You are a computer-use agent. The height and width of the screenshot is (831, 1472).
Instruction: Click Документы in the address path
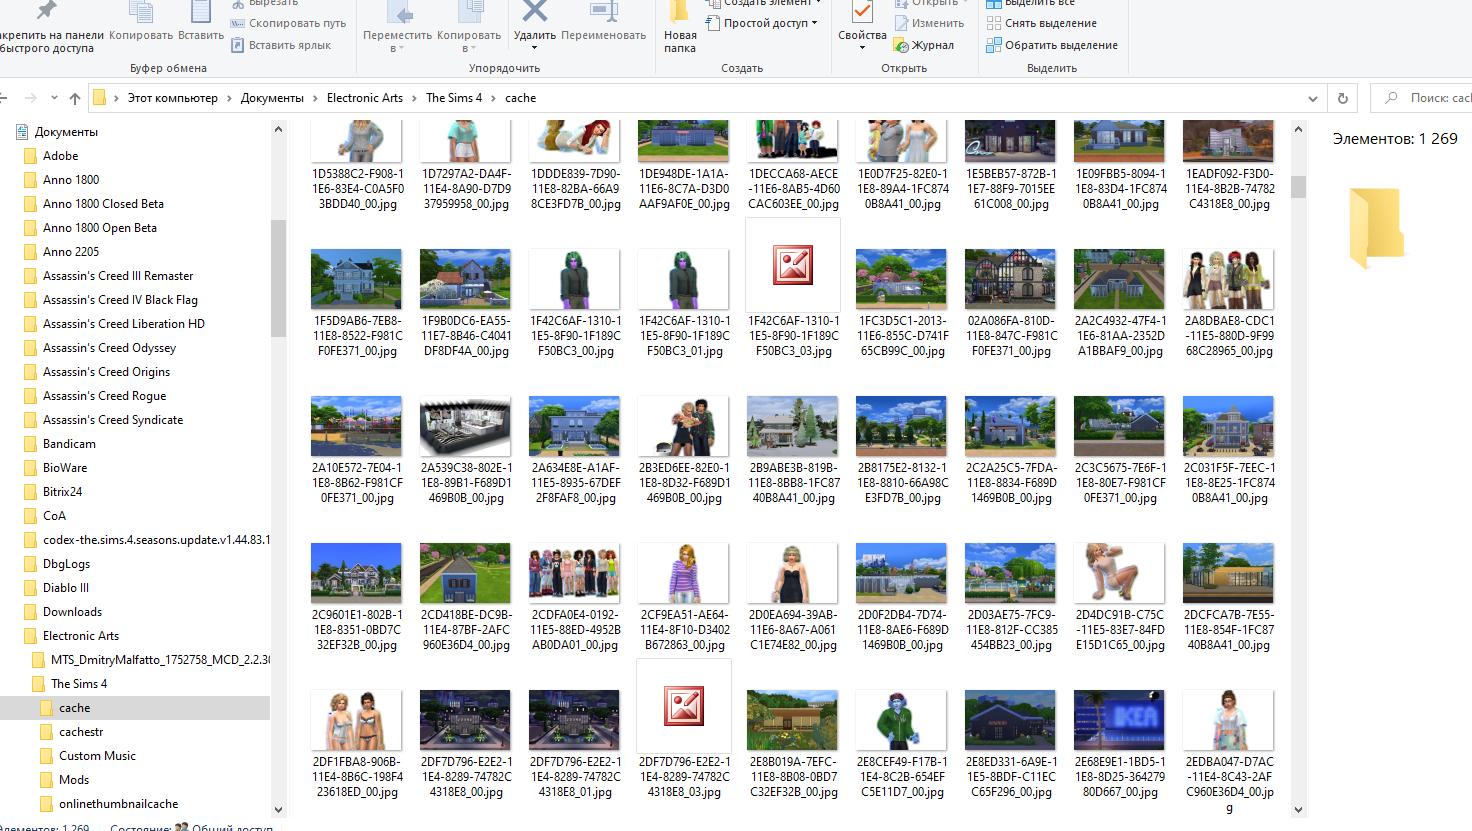[271, 98]
